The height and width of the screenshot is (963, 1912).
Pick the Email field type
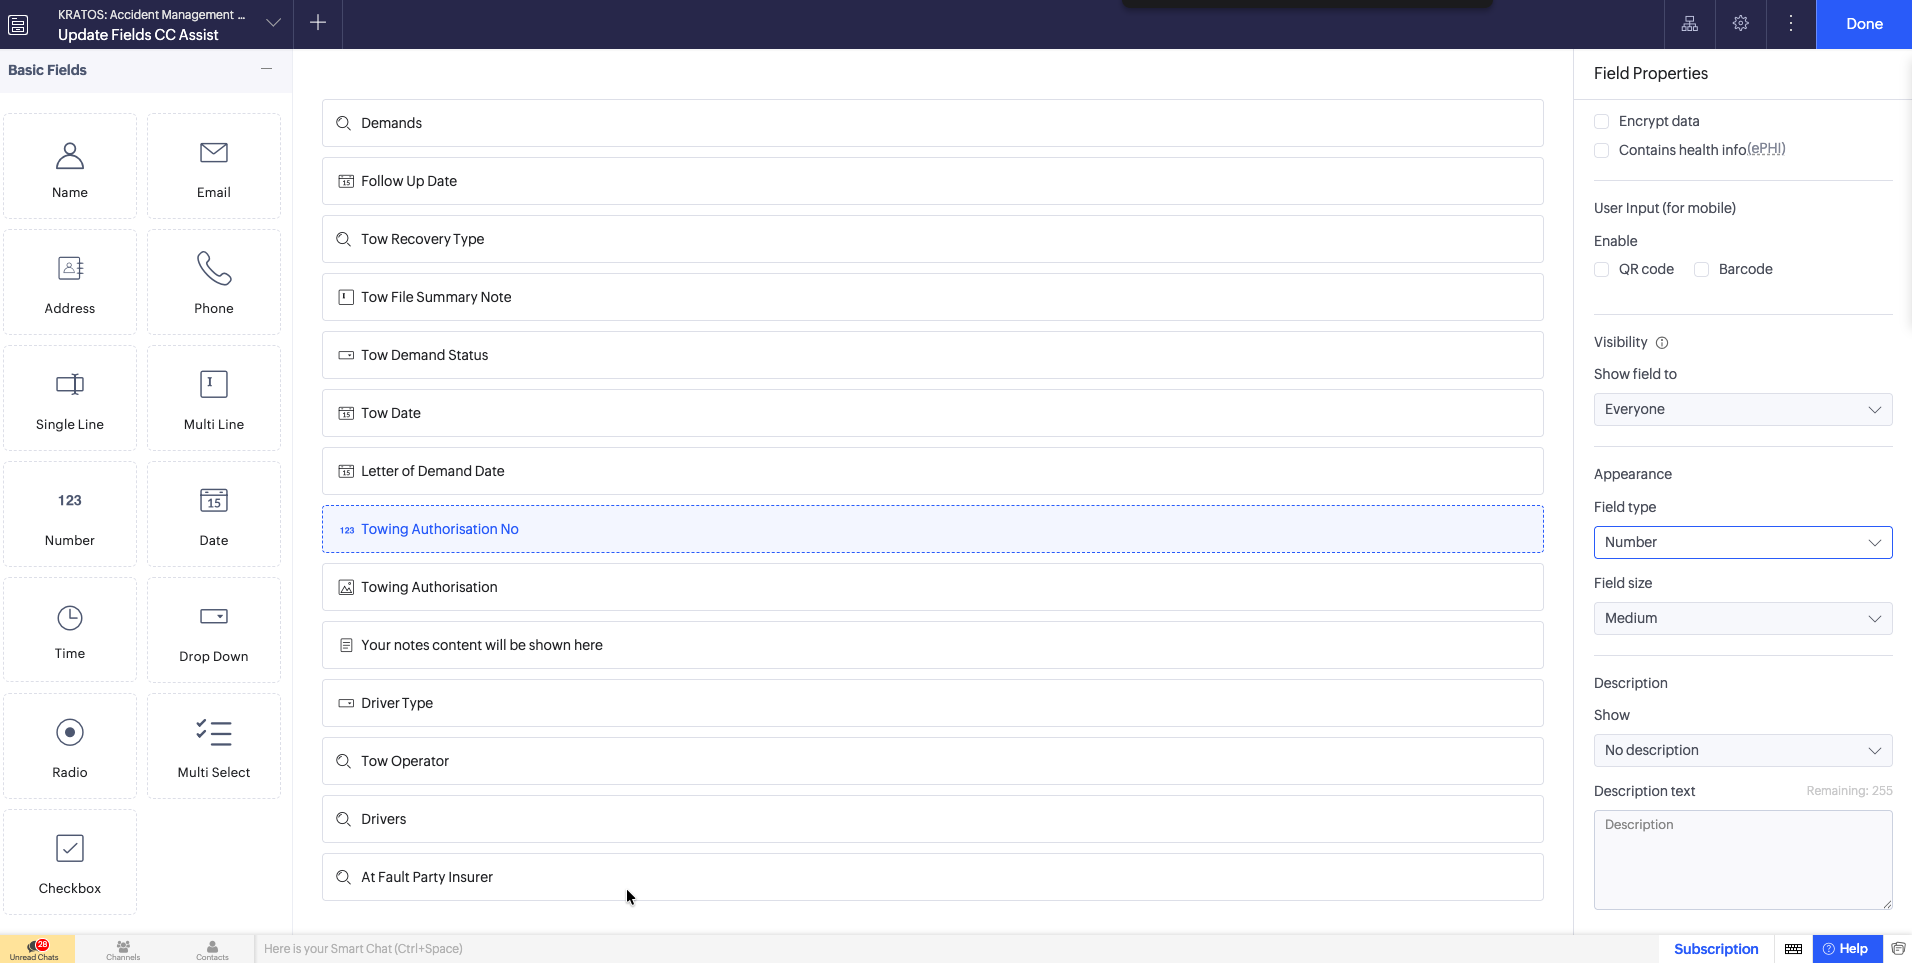tap(214, 166)
